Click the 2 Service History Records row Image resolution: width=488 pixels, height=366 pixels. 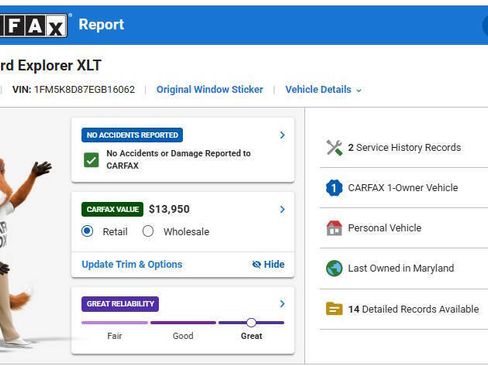(404, 147)
